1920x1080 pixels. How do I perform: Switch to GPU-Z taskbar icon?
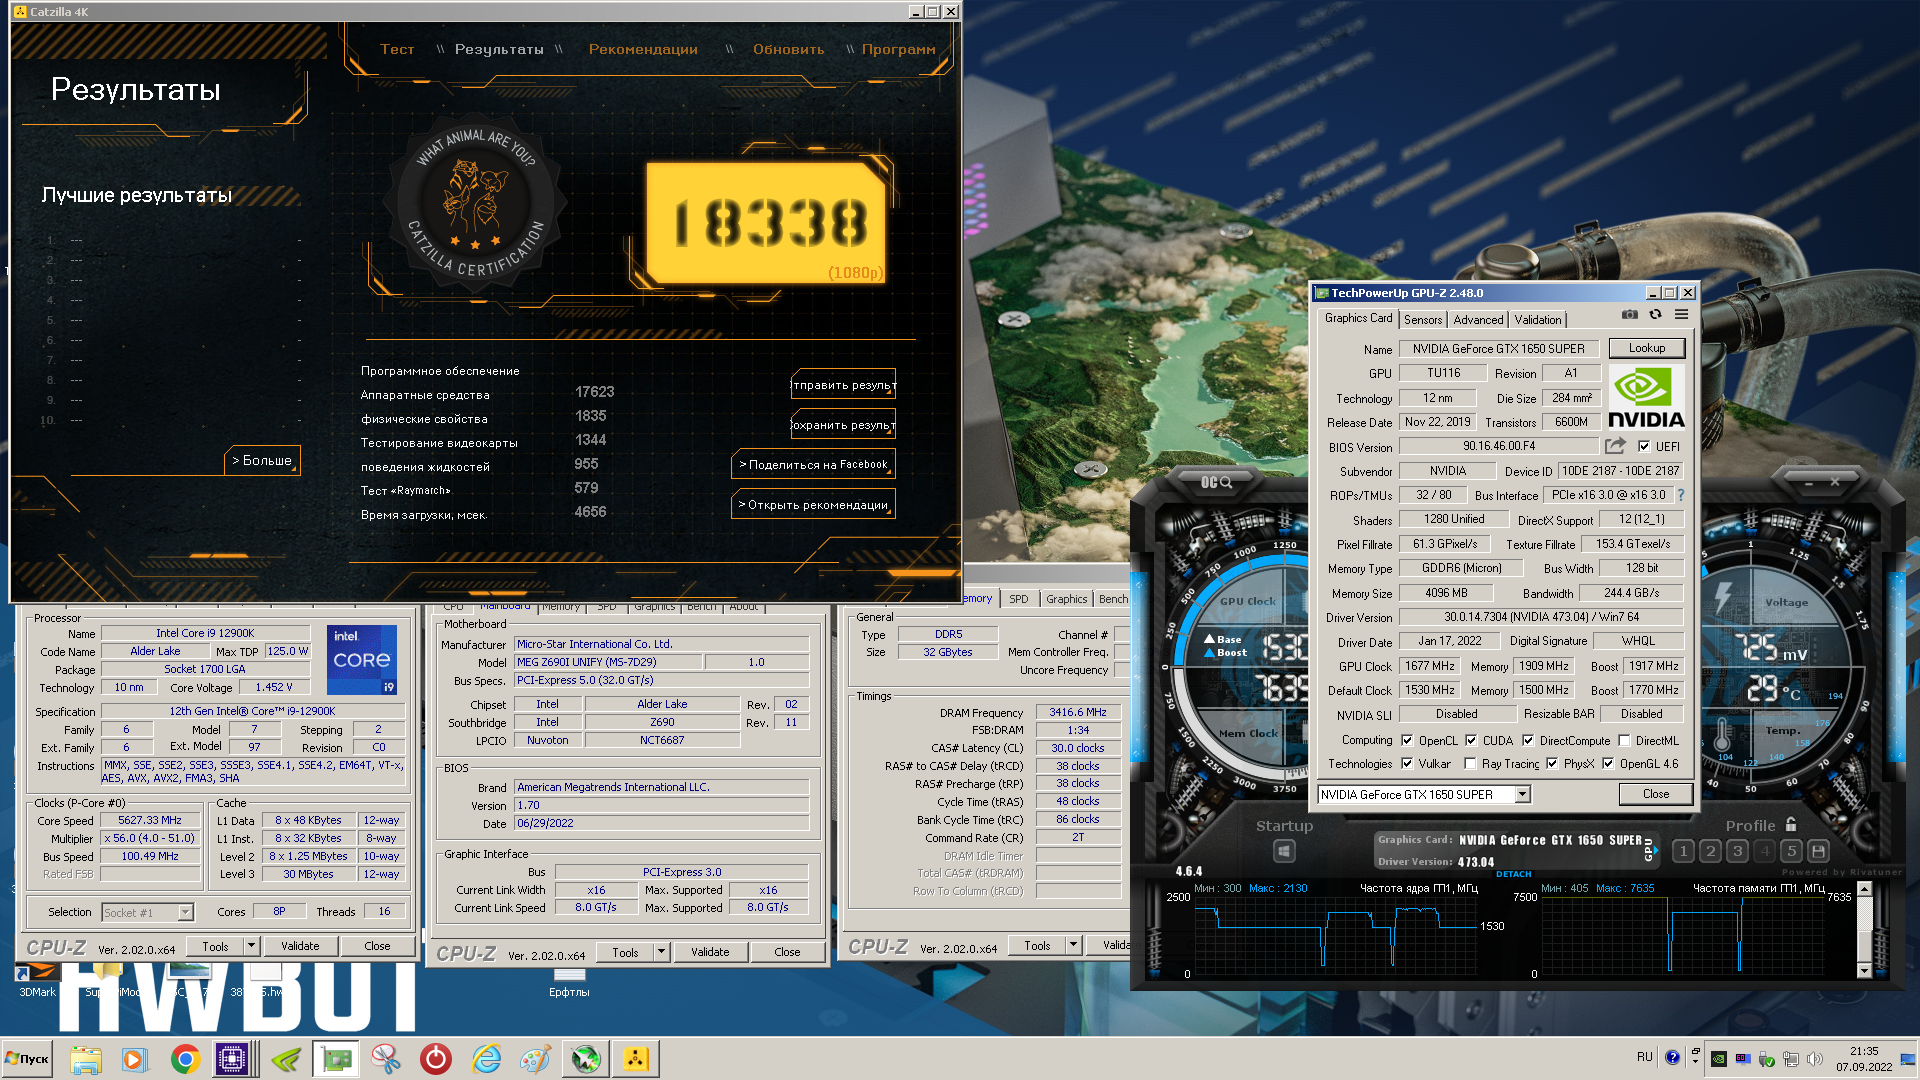(336, 1059)
